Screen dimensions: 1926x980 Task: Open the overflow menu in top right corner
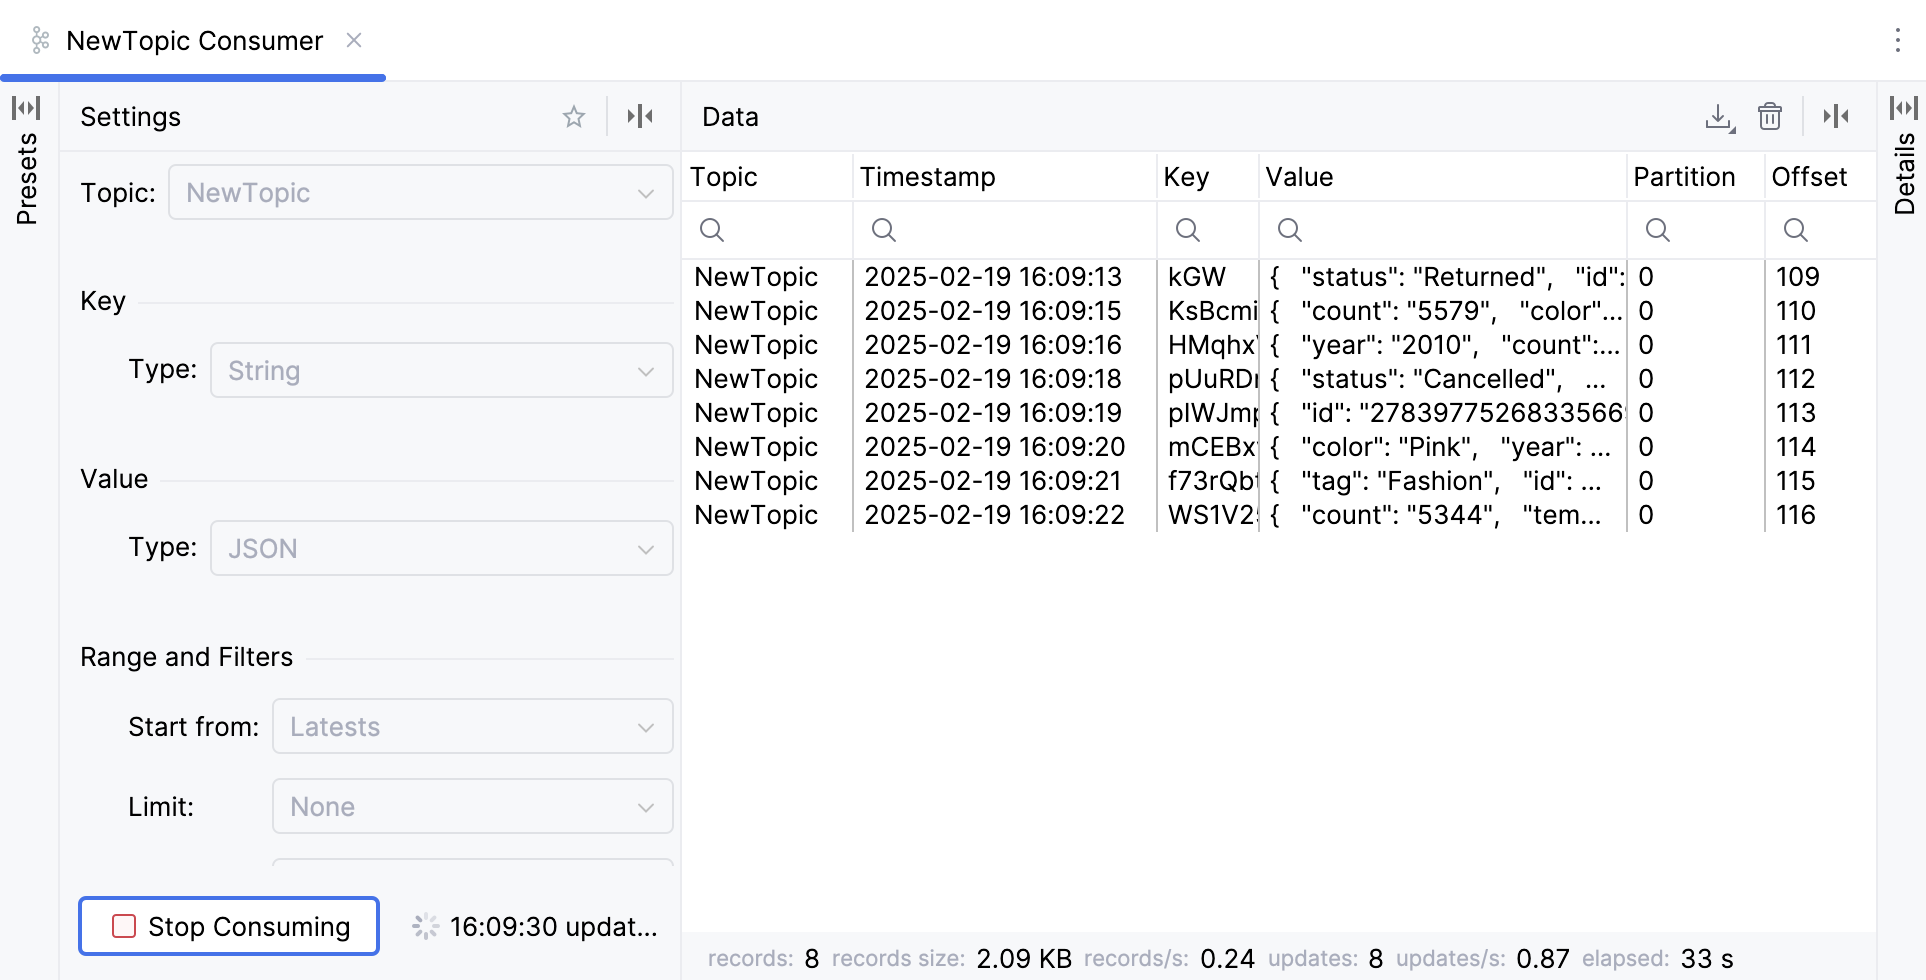1898,40
